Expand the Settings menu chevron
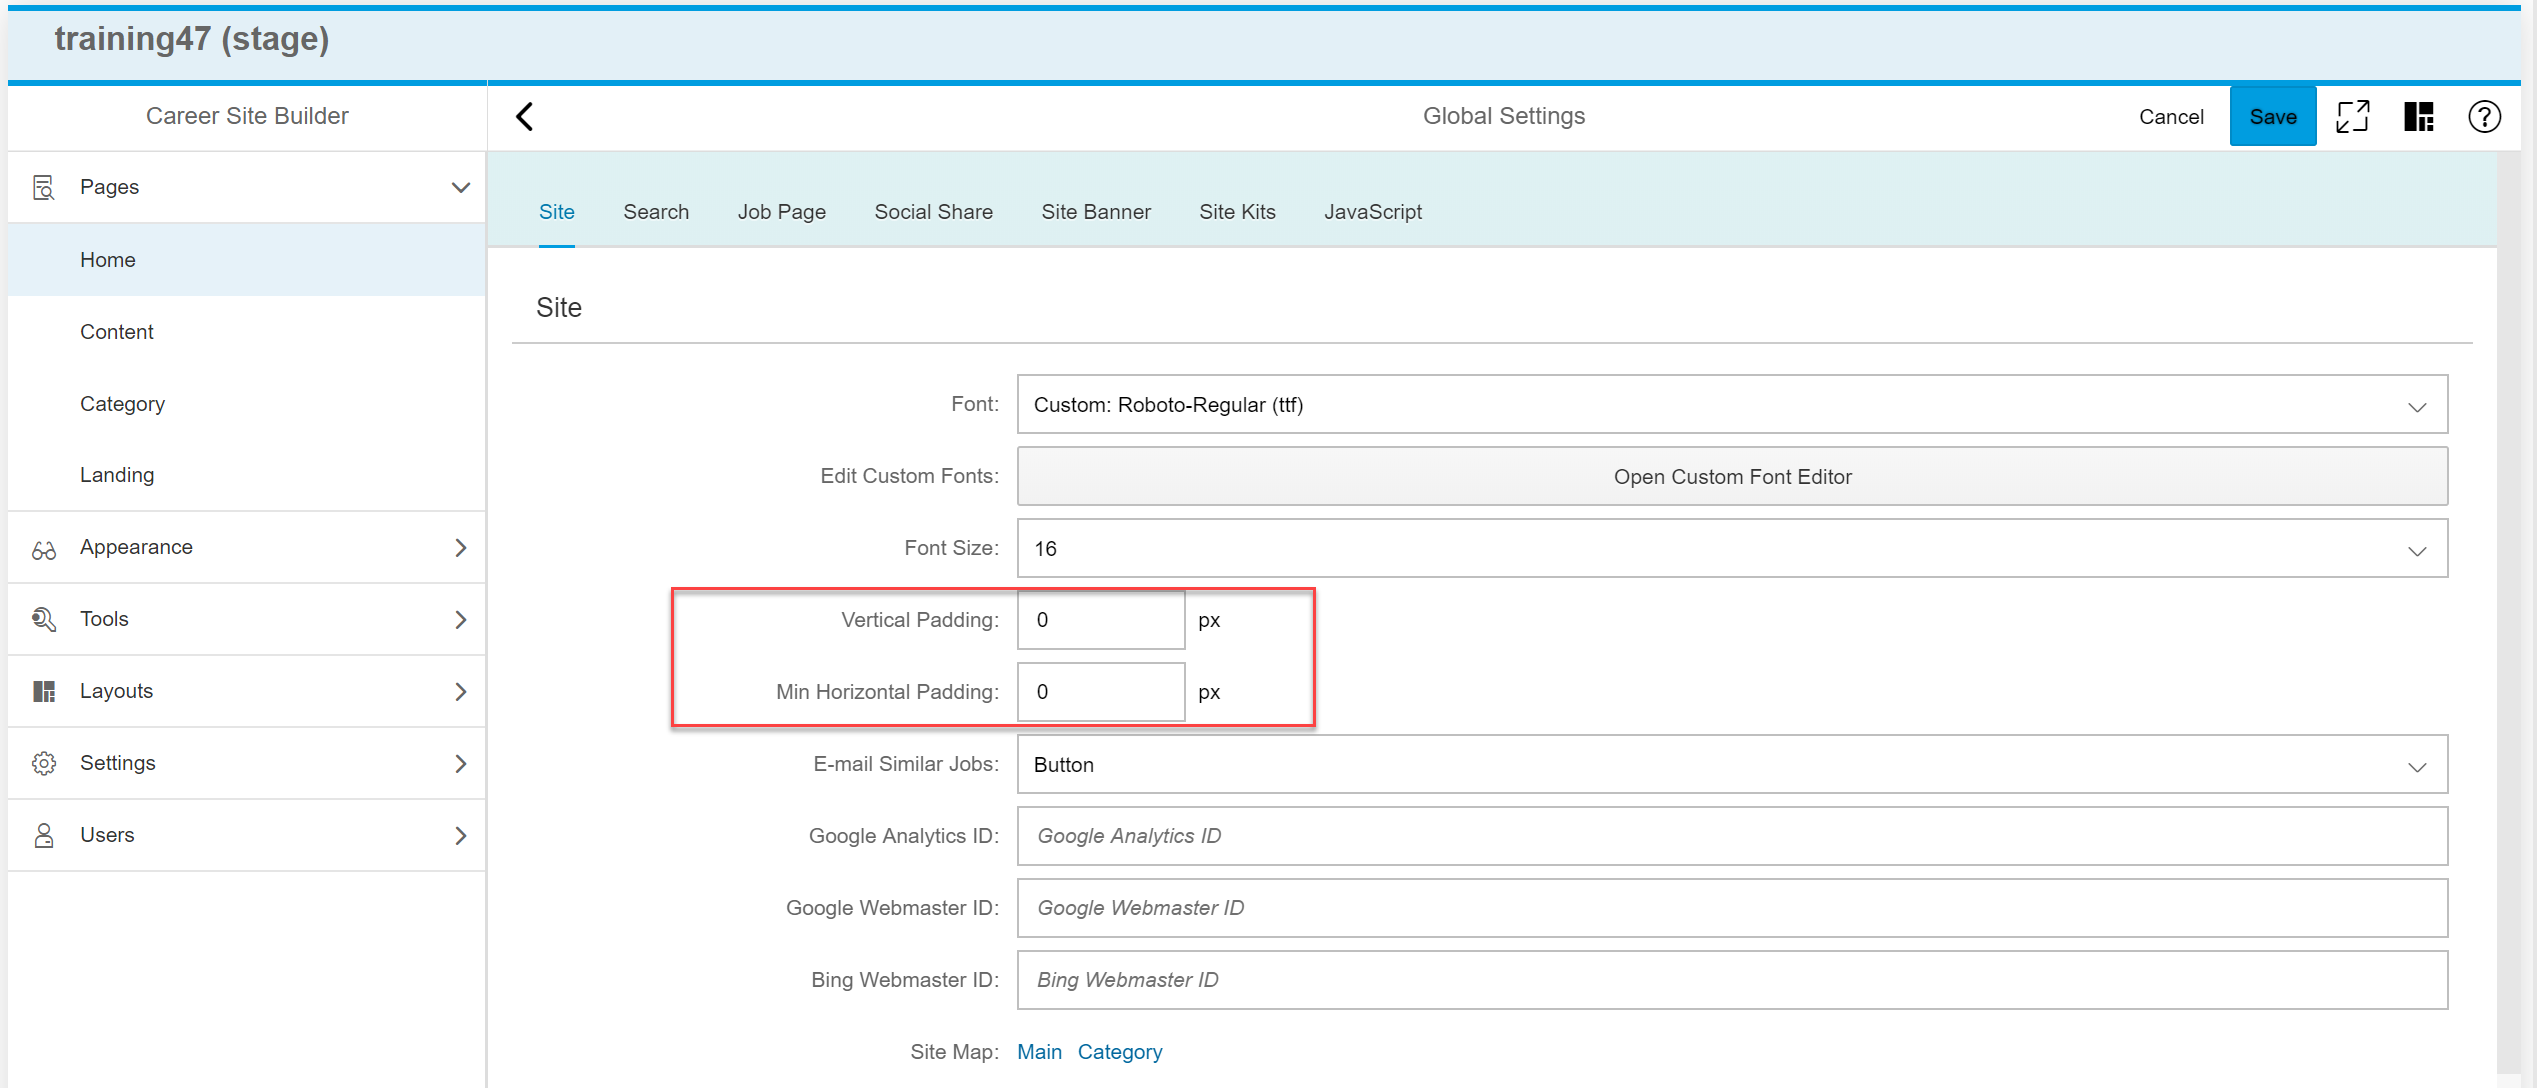Screen dimensions: 2537x1088 tap(460, 763)
